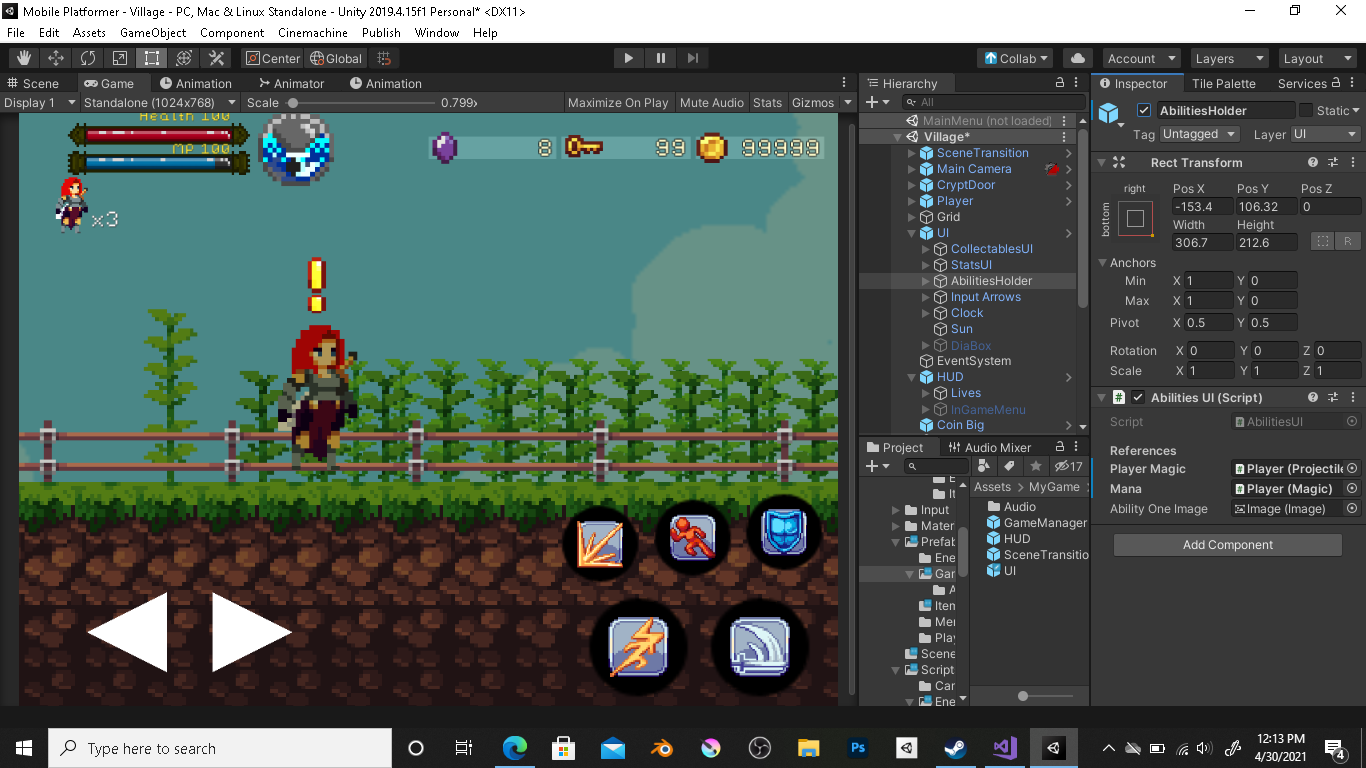Click Search by Type icon in Project
The width and height of the screenshot is (1366, 768).
984,466
